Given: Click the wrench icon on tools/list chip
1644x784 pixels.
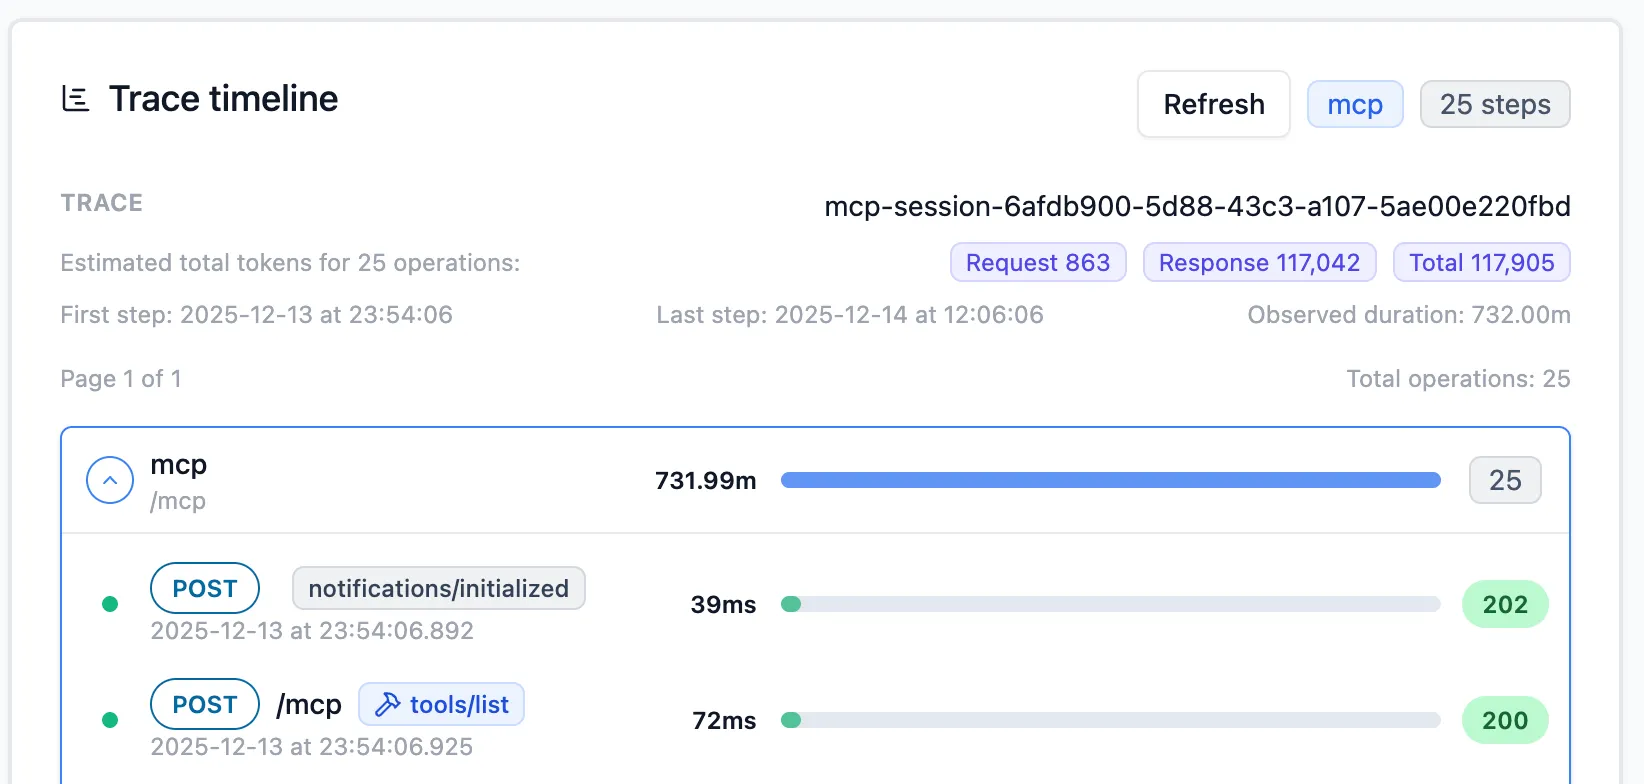Looking at the screenshot, I should (387, 704).
